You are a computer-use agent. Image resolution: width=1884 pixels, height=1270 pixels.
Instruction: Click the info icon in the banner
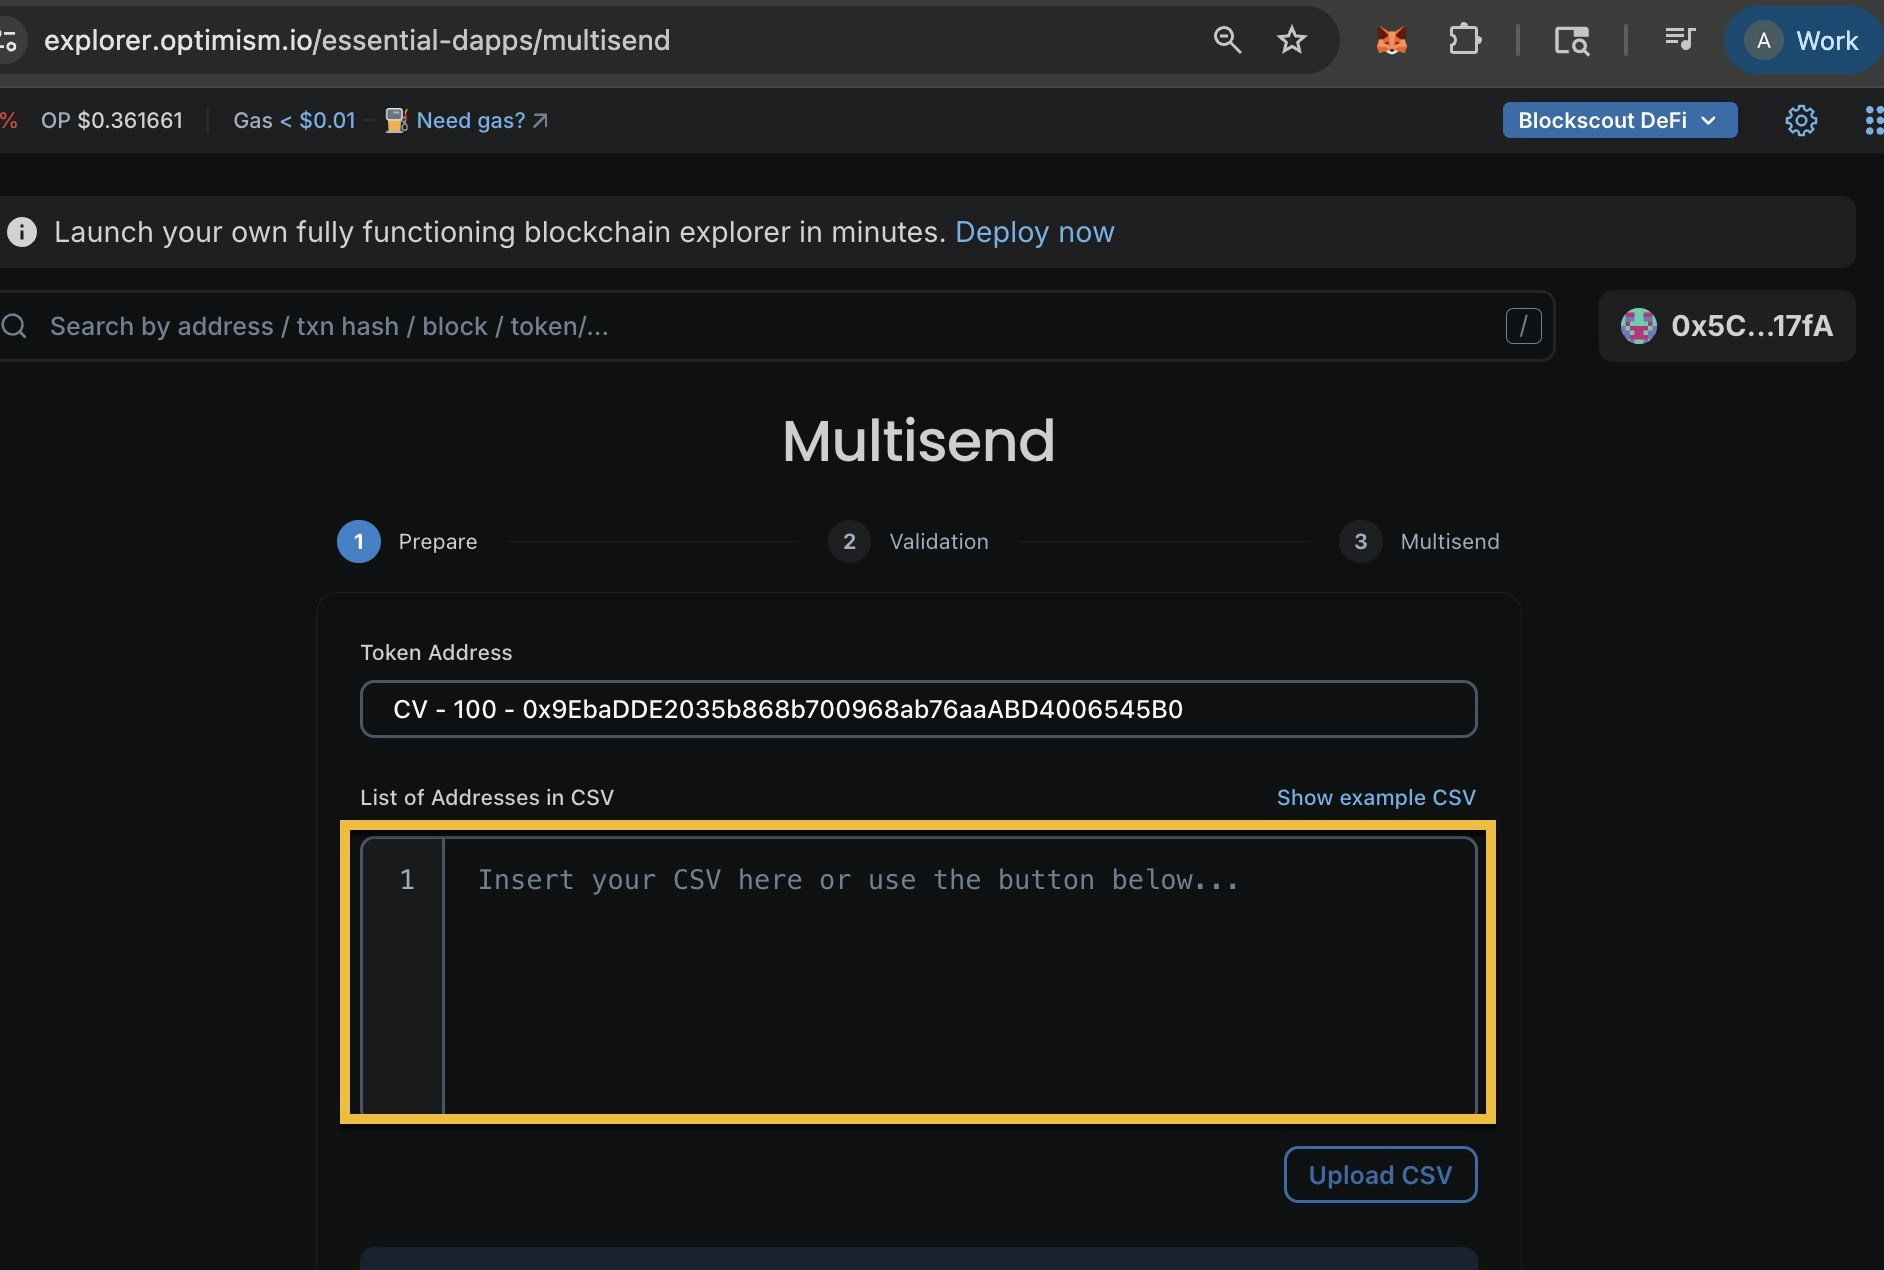(23, 232)
